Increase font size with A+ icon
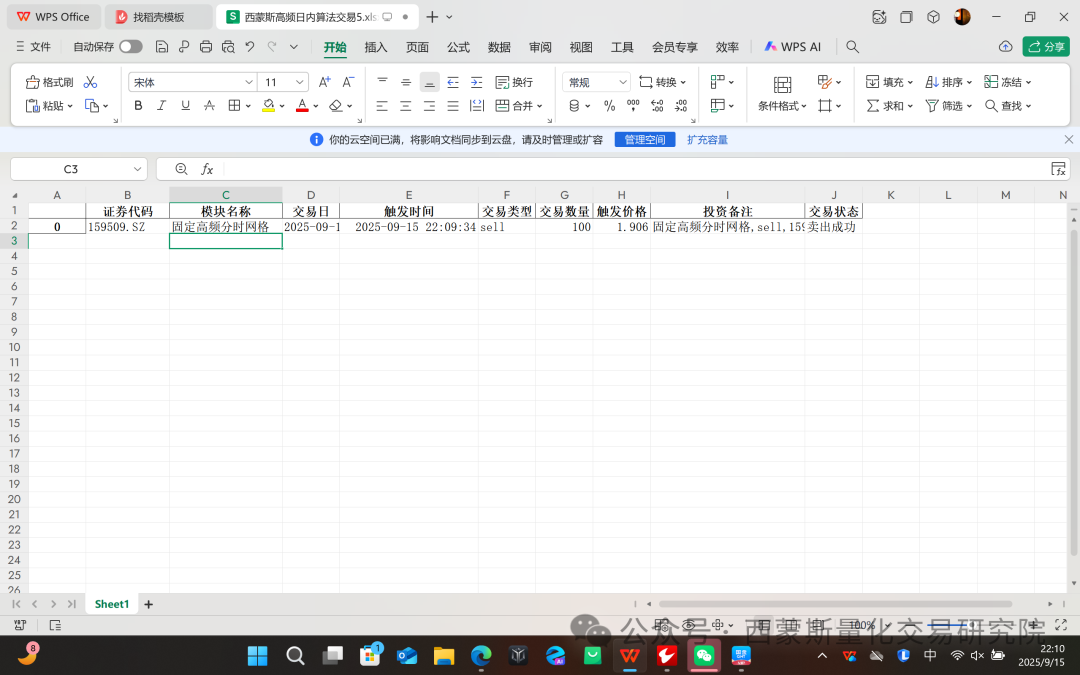This screenshot has width=1080, height=675. click(324, 82)
